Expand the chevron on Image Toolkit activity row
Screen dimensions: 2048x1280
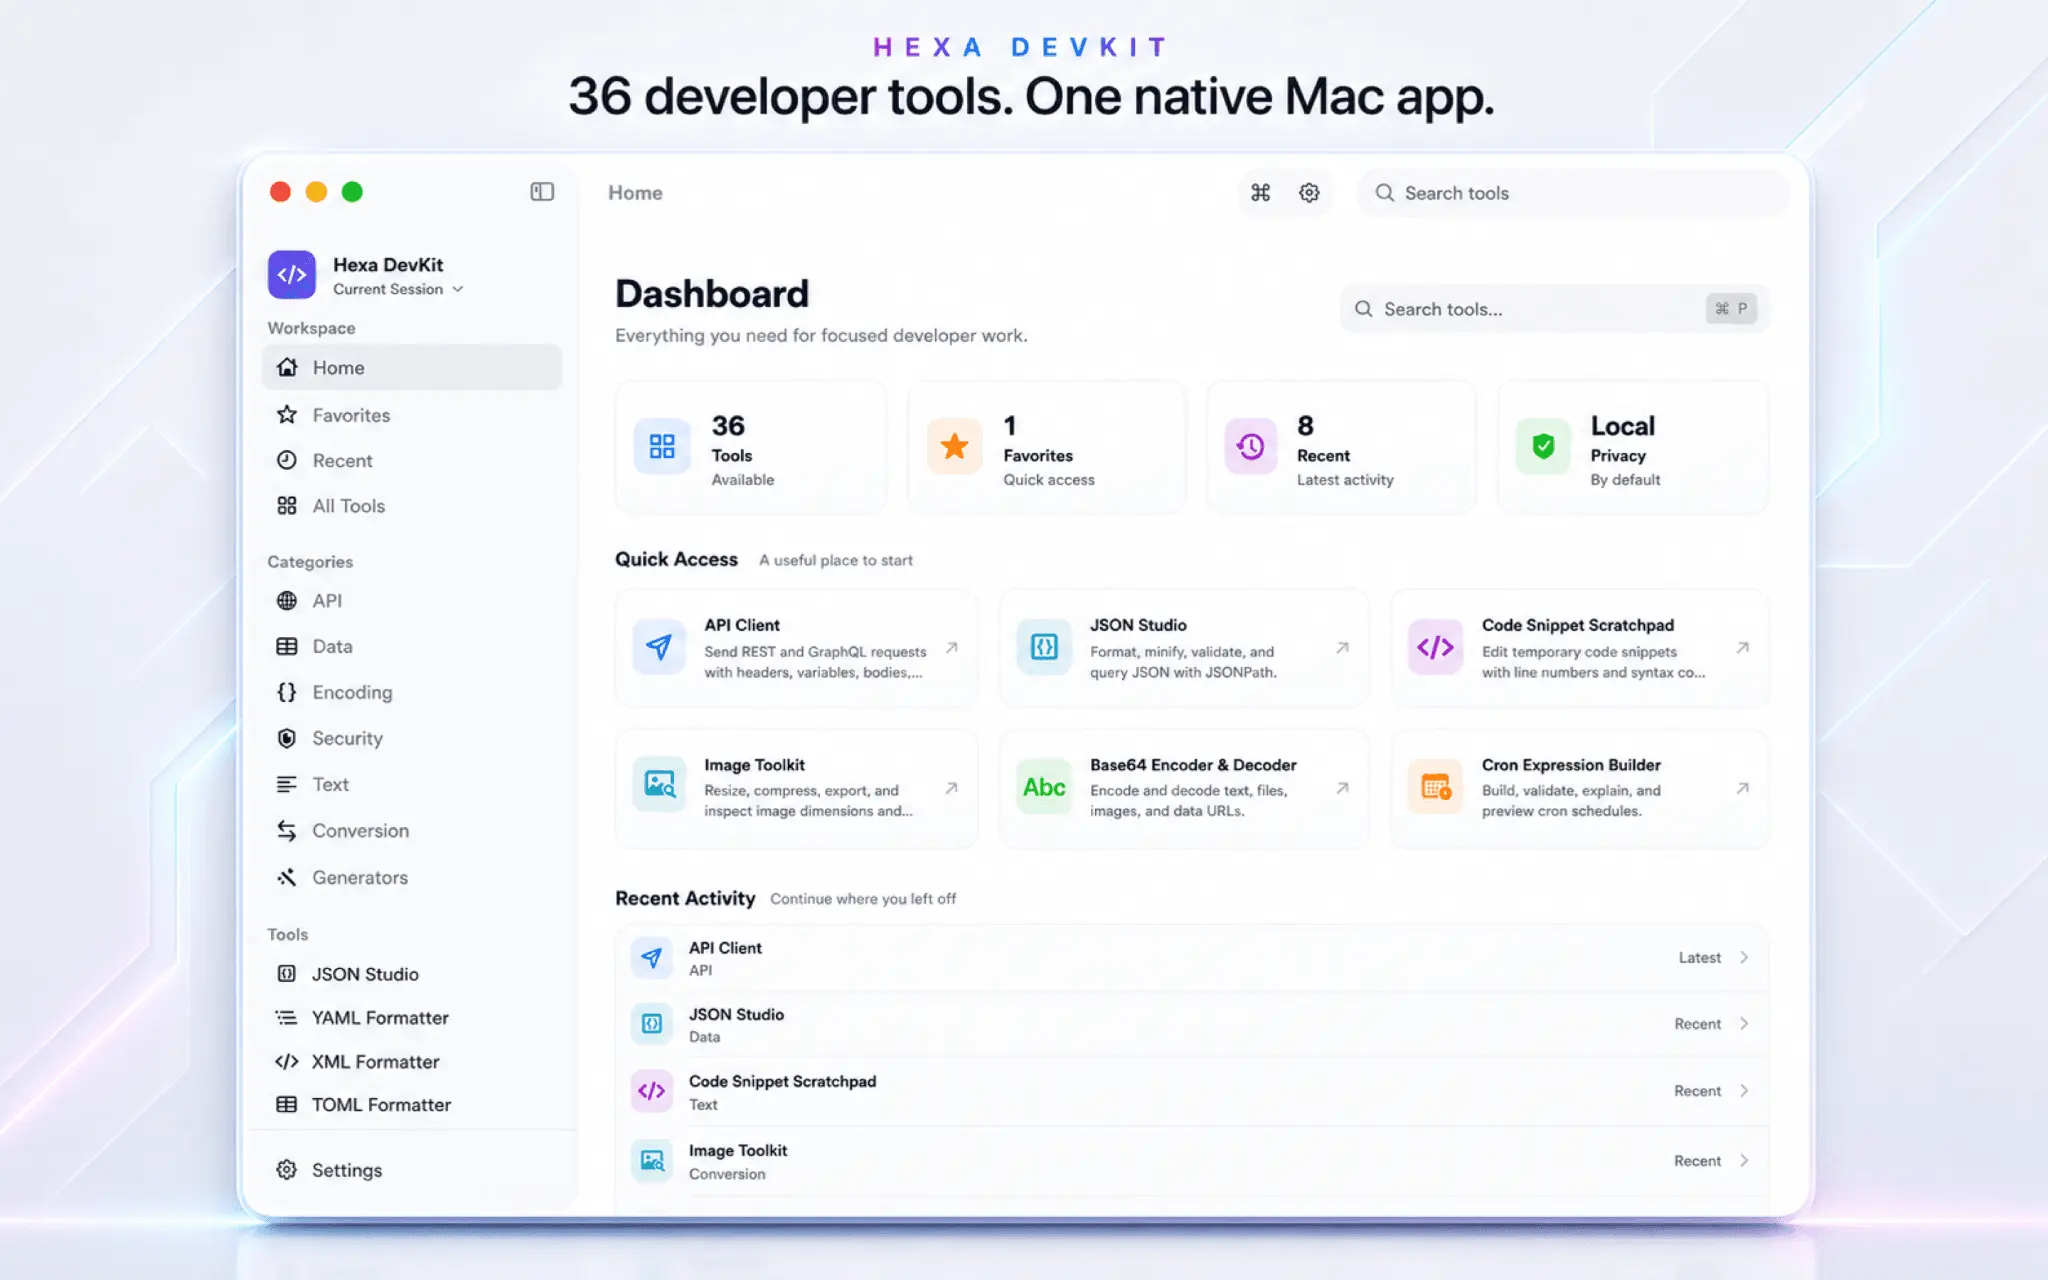click(x=1744, y=1161)
